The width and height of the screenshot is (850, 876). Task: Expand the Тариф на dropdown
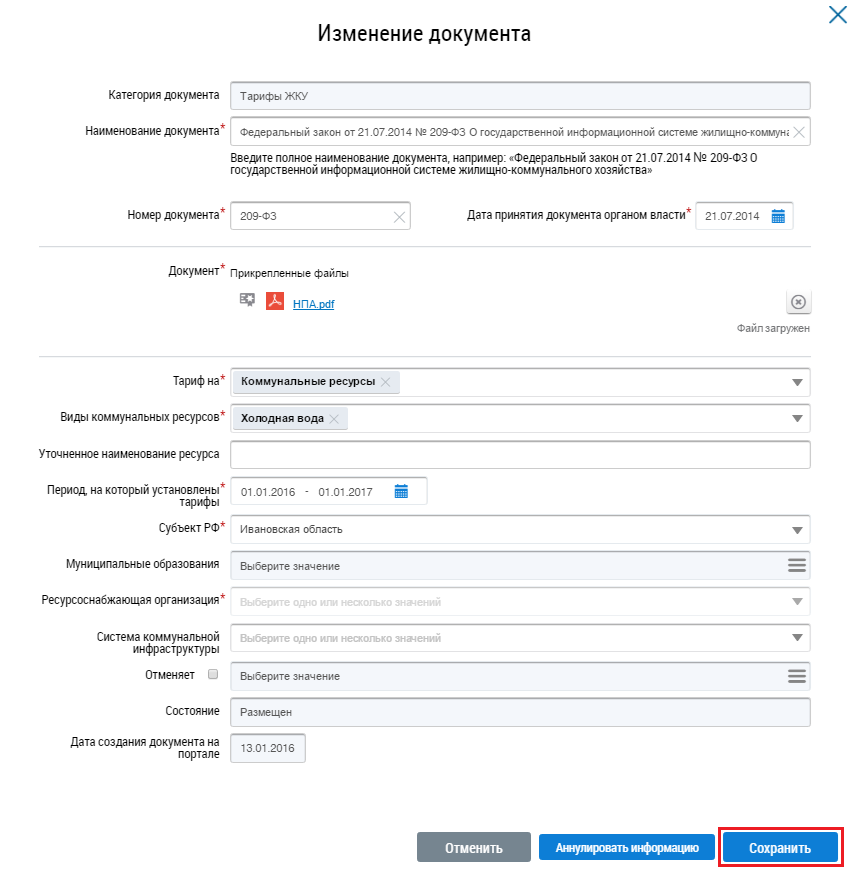pos(797,383)
